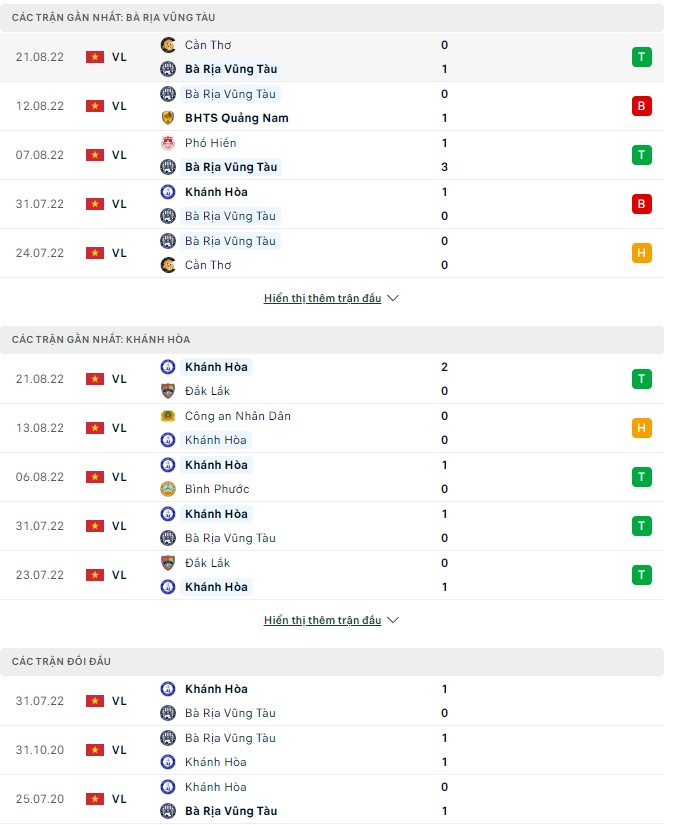Viewport: 673px width, 825px height.
Task: Click the Đắk Lắk logo in the 21.08.22 match
Action: coord(168,391)
